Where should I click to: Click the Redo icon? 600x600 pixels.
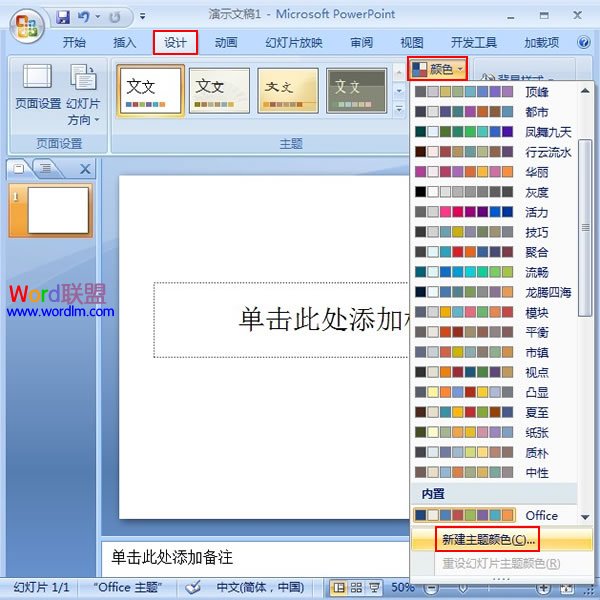(114, 17)
